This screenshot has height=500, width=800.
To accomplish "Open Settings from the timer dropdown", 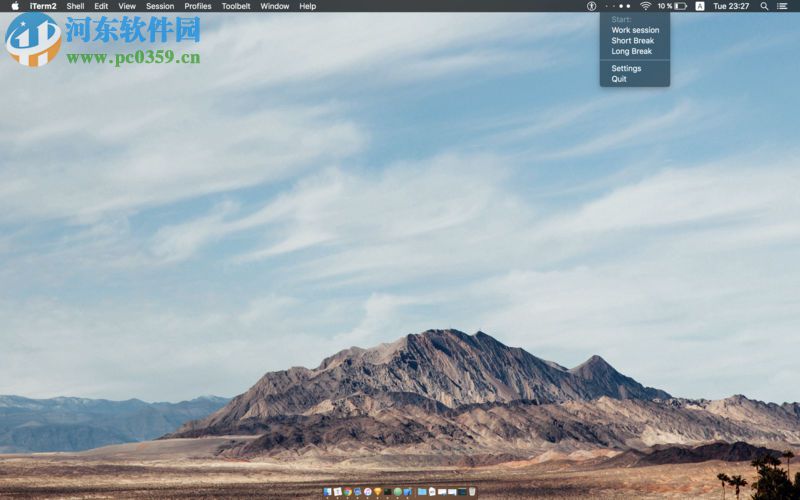I will click(626, 68).
